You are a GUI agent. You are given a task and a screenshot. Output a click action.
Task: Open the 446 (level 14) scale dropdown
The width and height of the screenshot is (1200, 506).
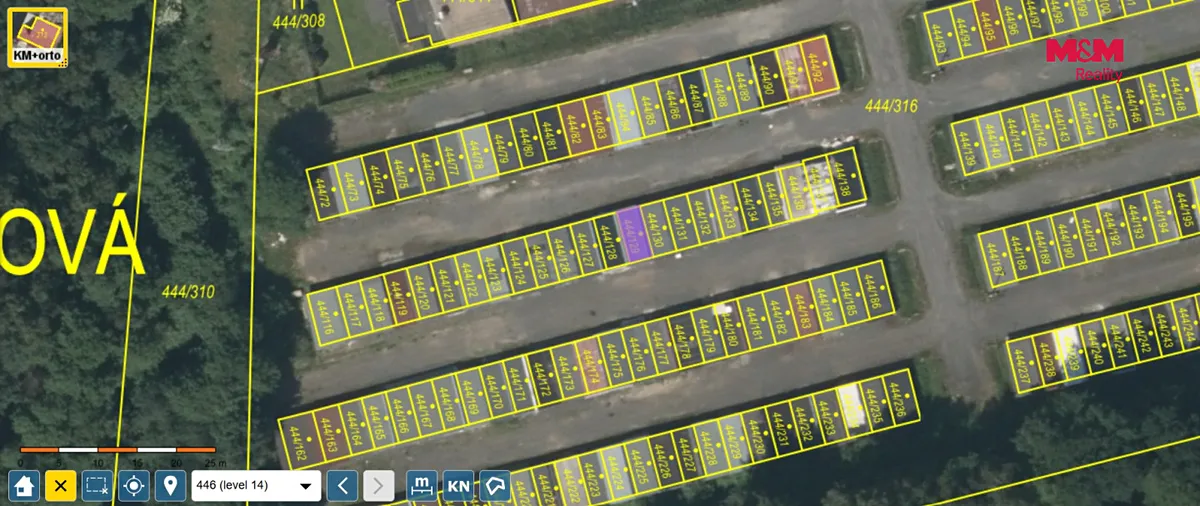[x=256, y=486]
